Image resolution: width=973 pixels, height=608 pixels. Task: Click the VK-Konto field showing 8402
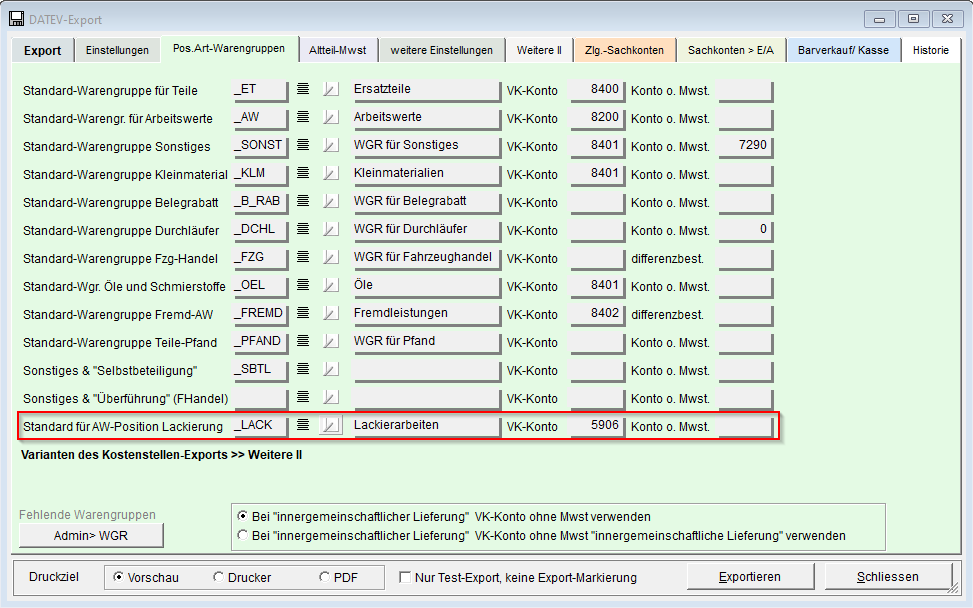(x=598, y=314)
